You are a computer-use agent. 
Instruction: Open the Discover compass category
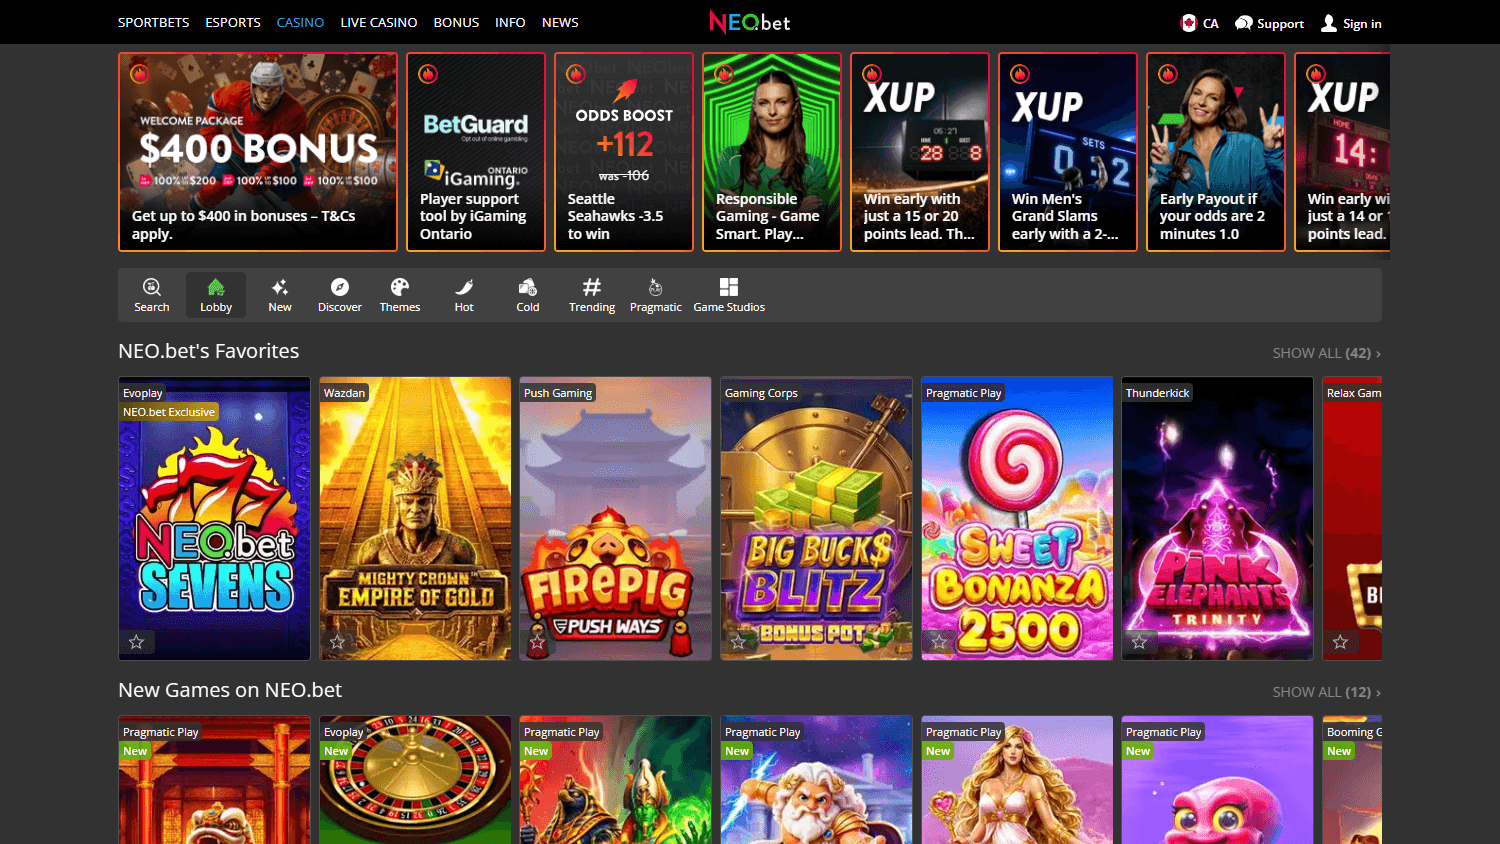coord(340,295)
